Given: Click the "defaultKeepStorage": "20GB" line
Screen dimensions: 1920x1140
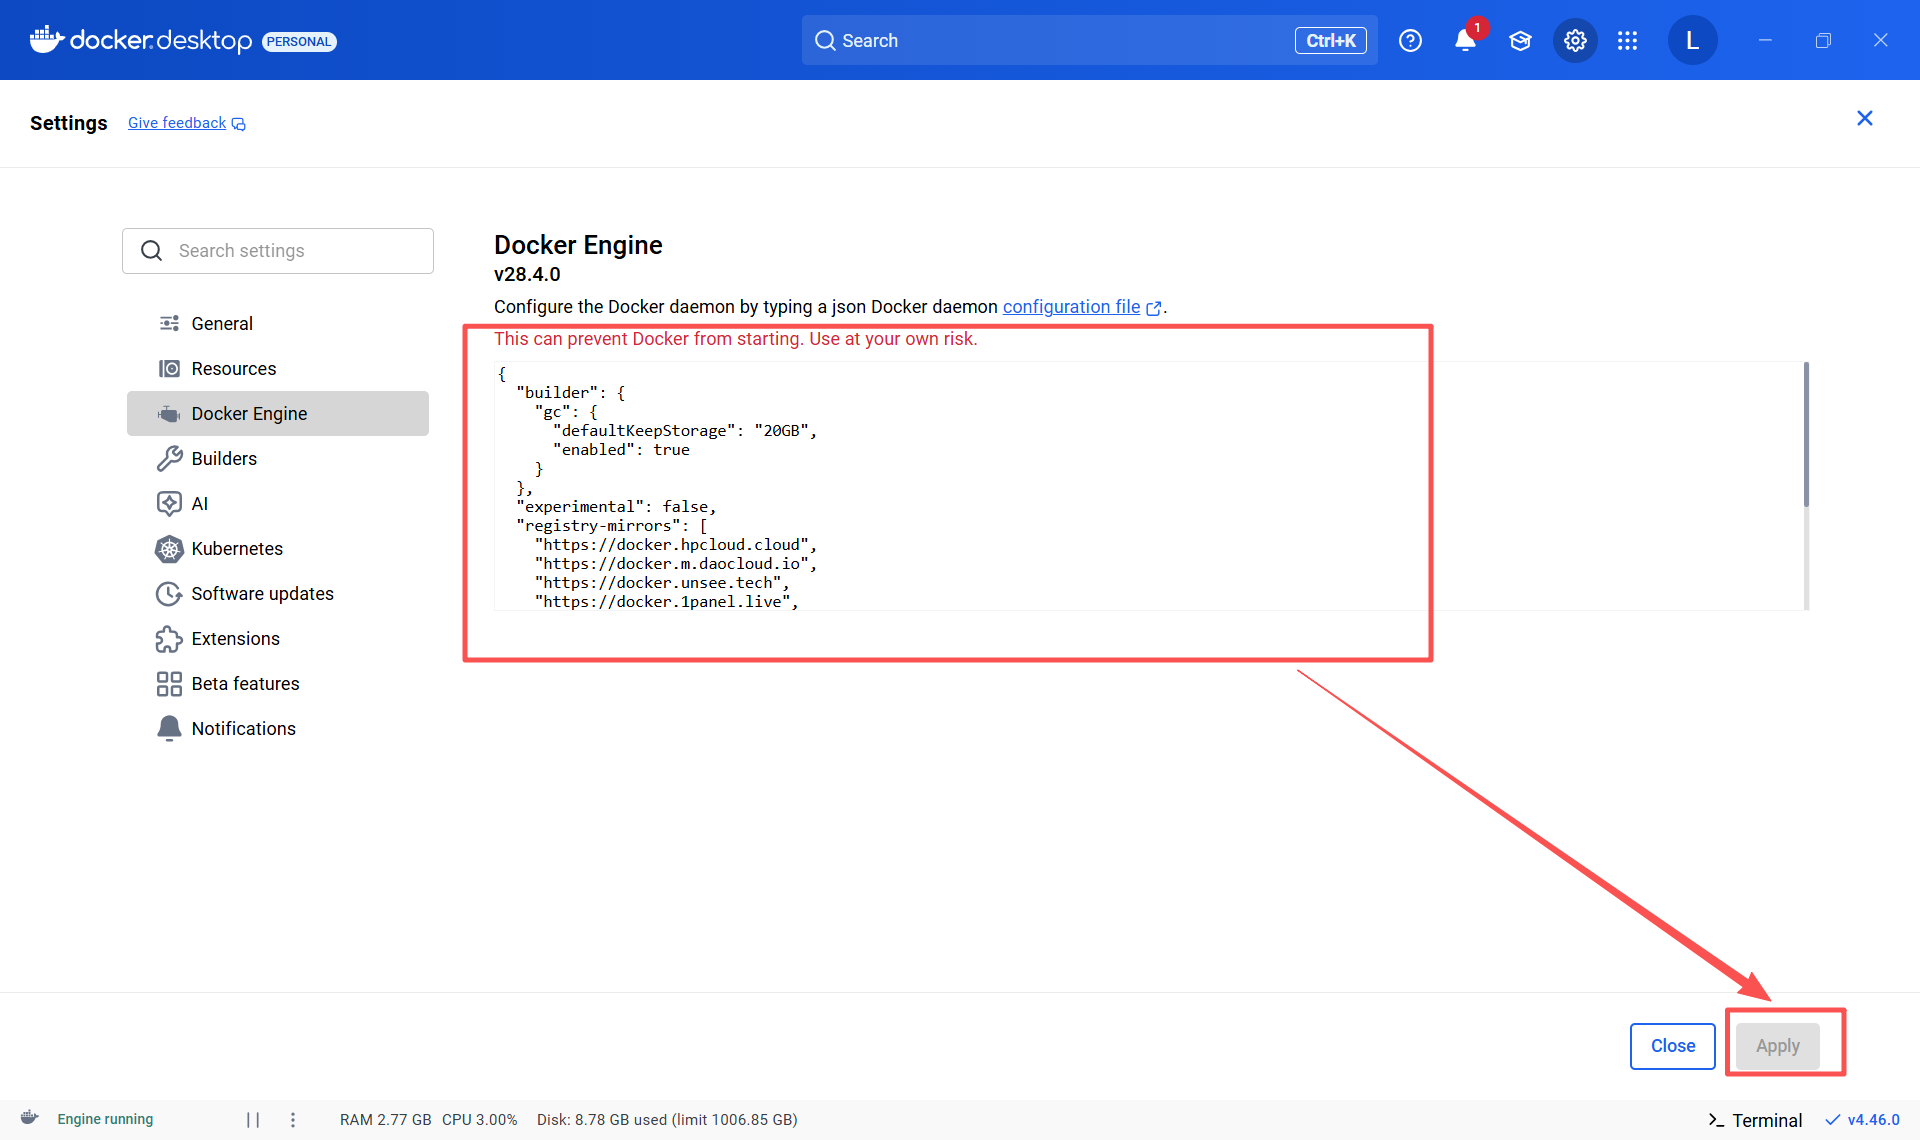Looking at the screenshot, I should tap(685, 431).
